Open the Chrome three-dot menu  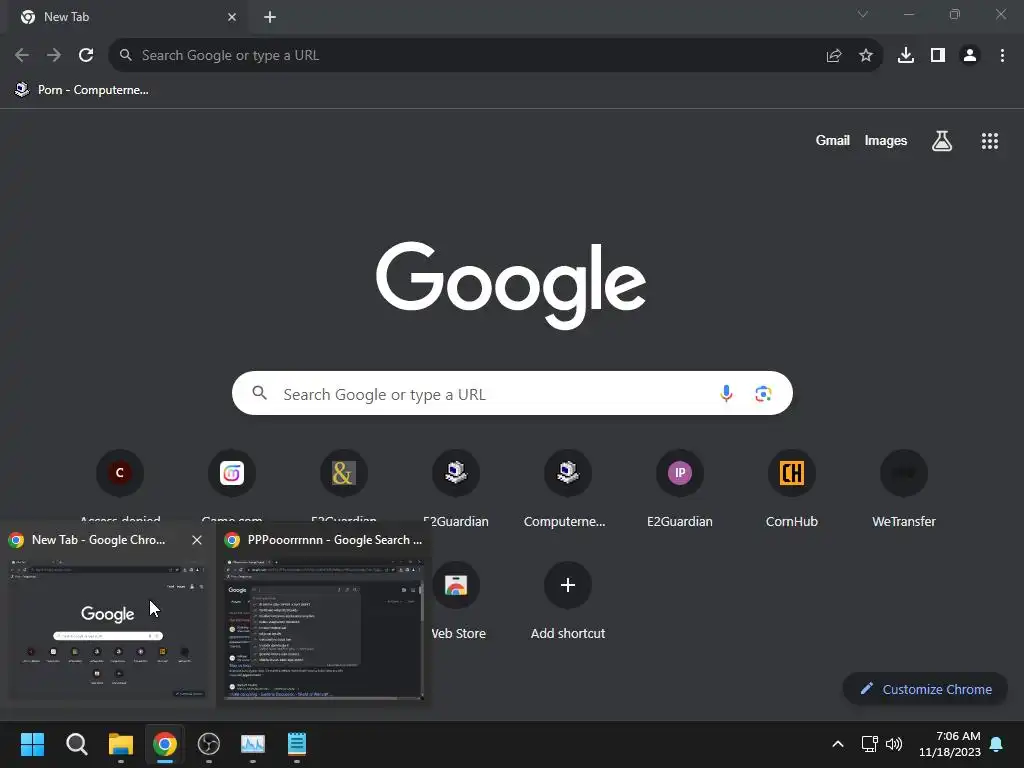point(1002,56)
